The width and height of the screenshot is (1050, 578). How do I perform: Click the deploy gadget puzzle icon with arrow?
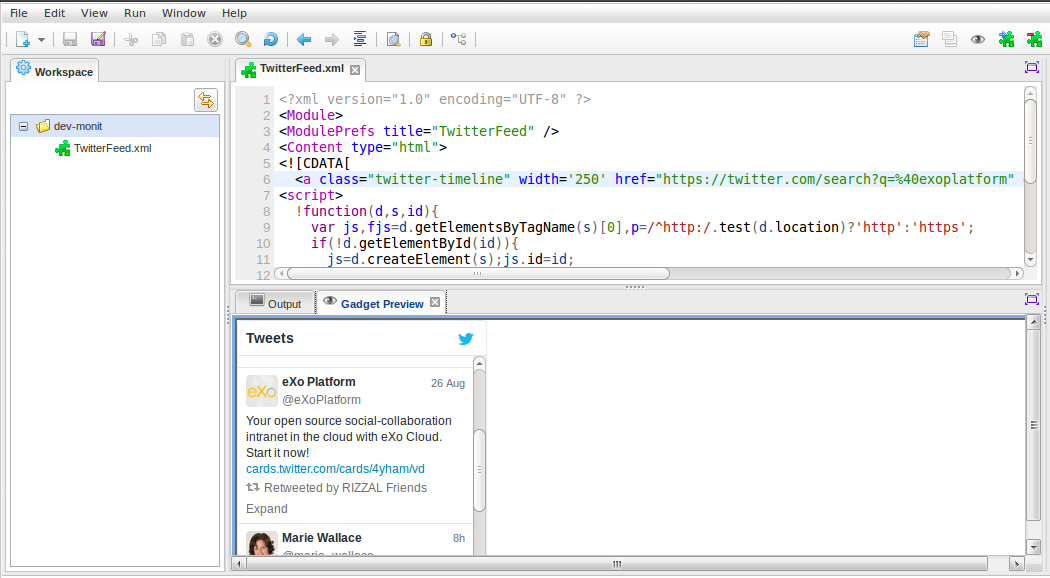pos(1006,39)
